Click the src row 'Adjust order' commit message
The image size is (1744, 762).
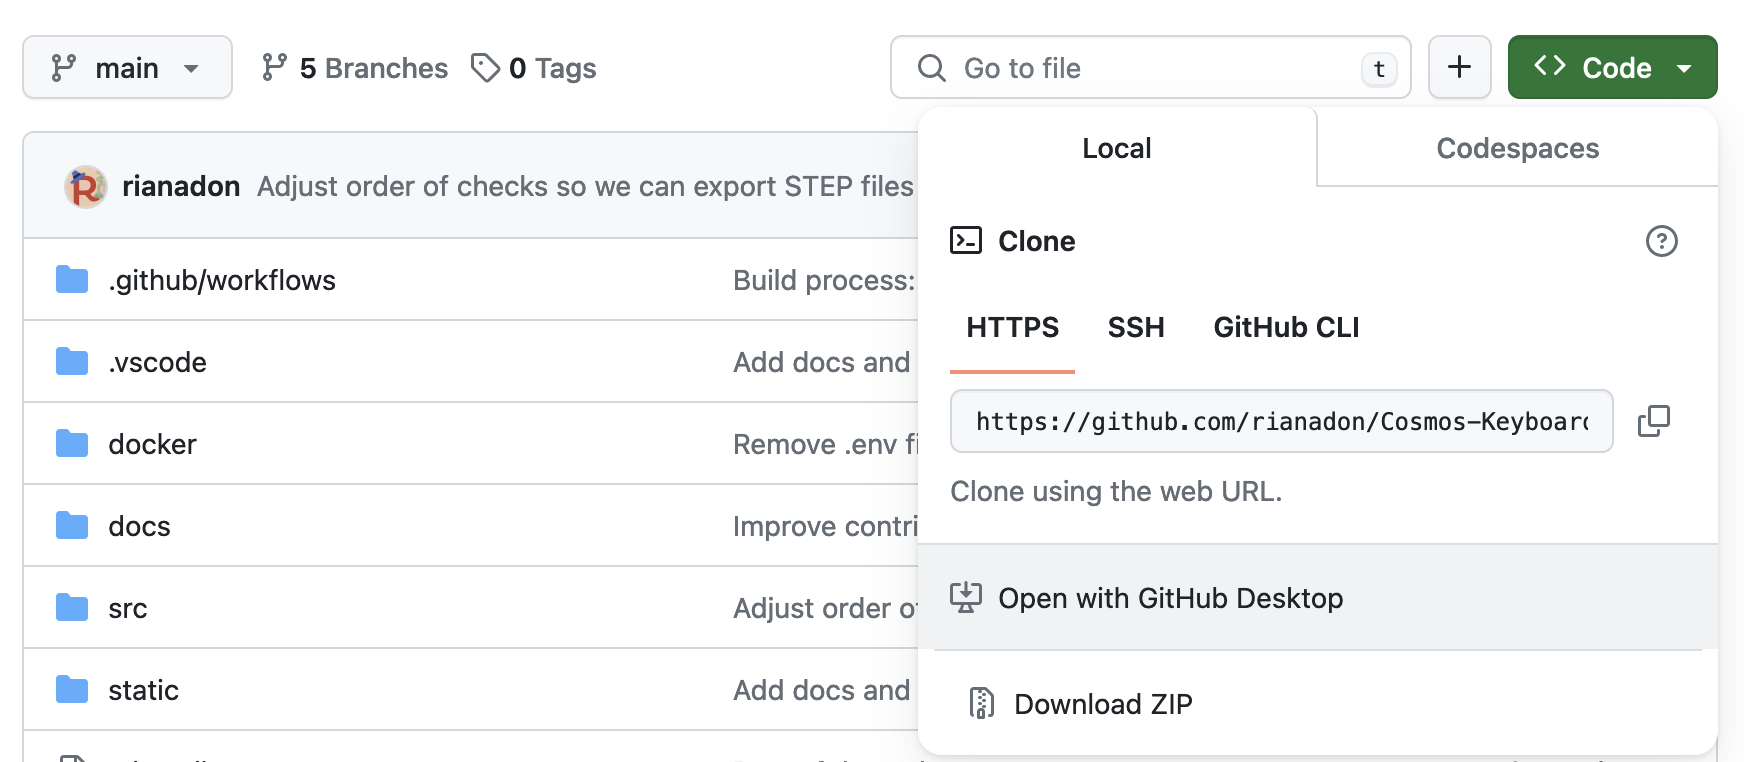(x=825, y=608)
